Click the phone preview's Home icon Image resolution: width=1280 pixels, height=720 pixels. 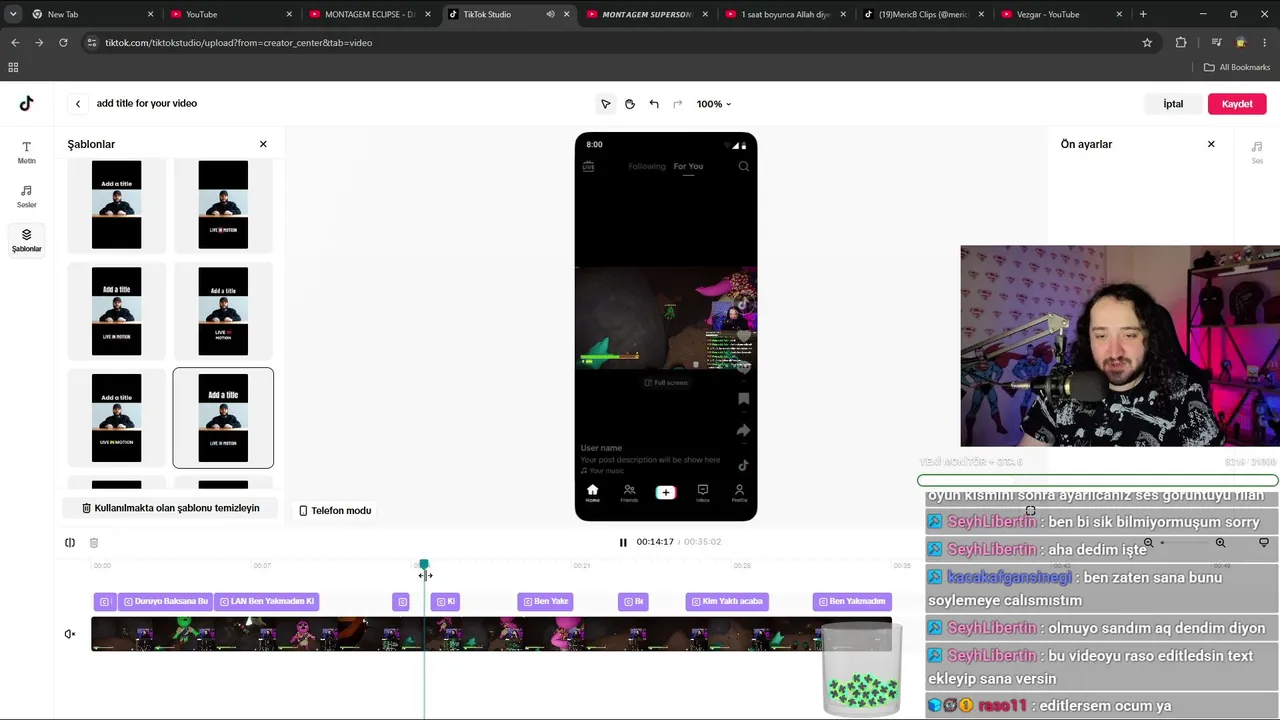pyautogui.click(x=592, y=492)
